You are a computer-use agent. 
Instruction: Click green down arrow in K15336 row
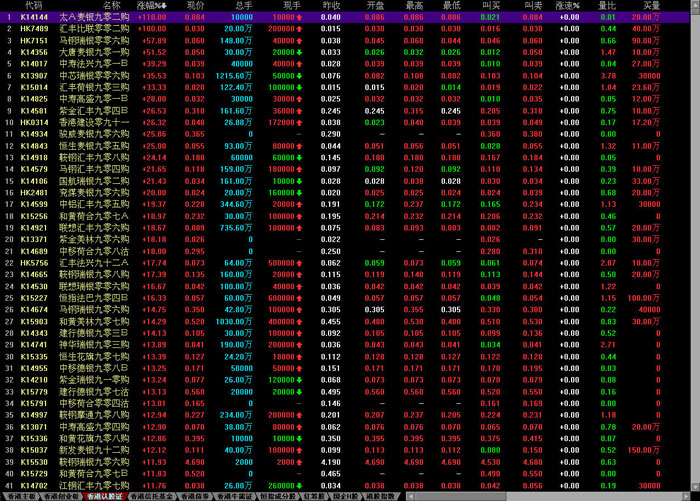click(x=299, y=438)
